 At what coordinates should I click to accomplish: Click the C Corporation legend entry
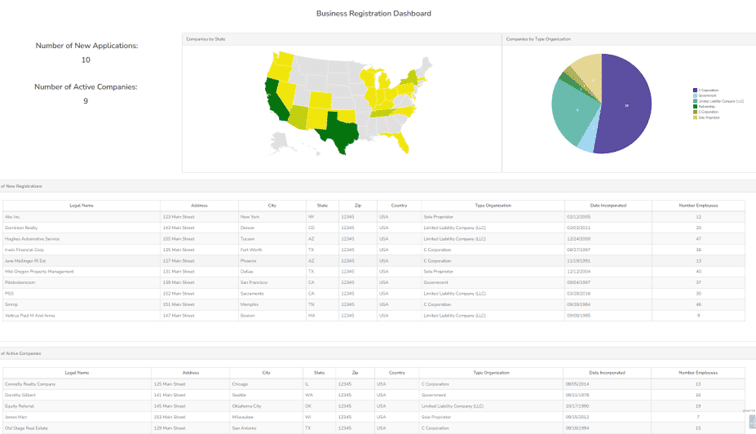pyautogui.click(x=706, y=90)
